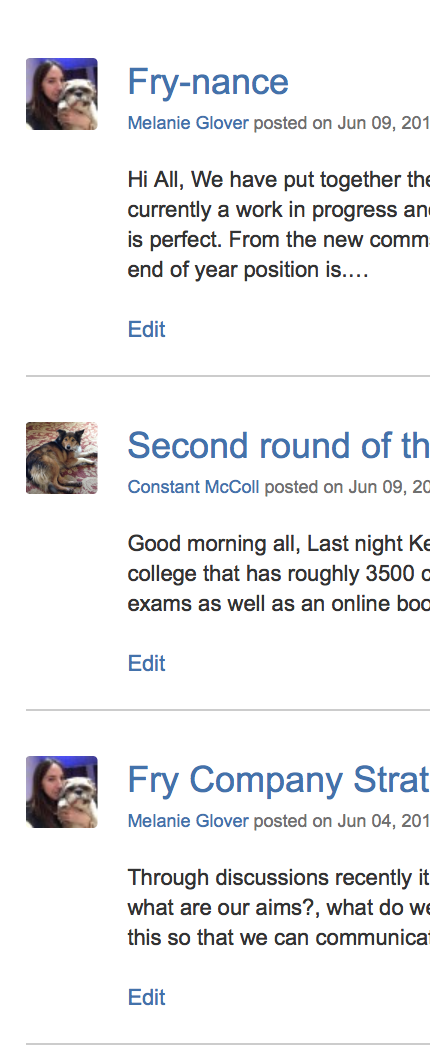The height and width of the screenshot is (1050, 430).
Task: Click the 'Through discussions recently' excerpt
Action: [279, 907]
